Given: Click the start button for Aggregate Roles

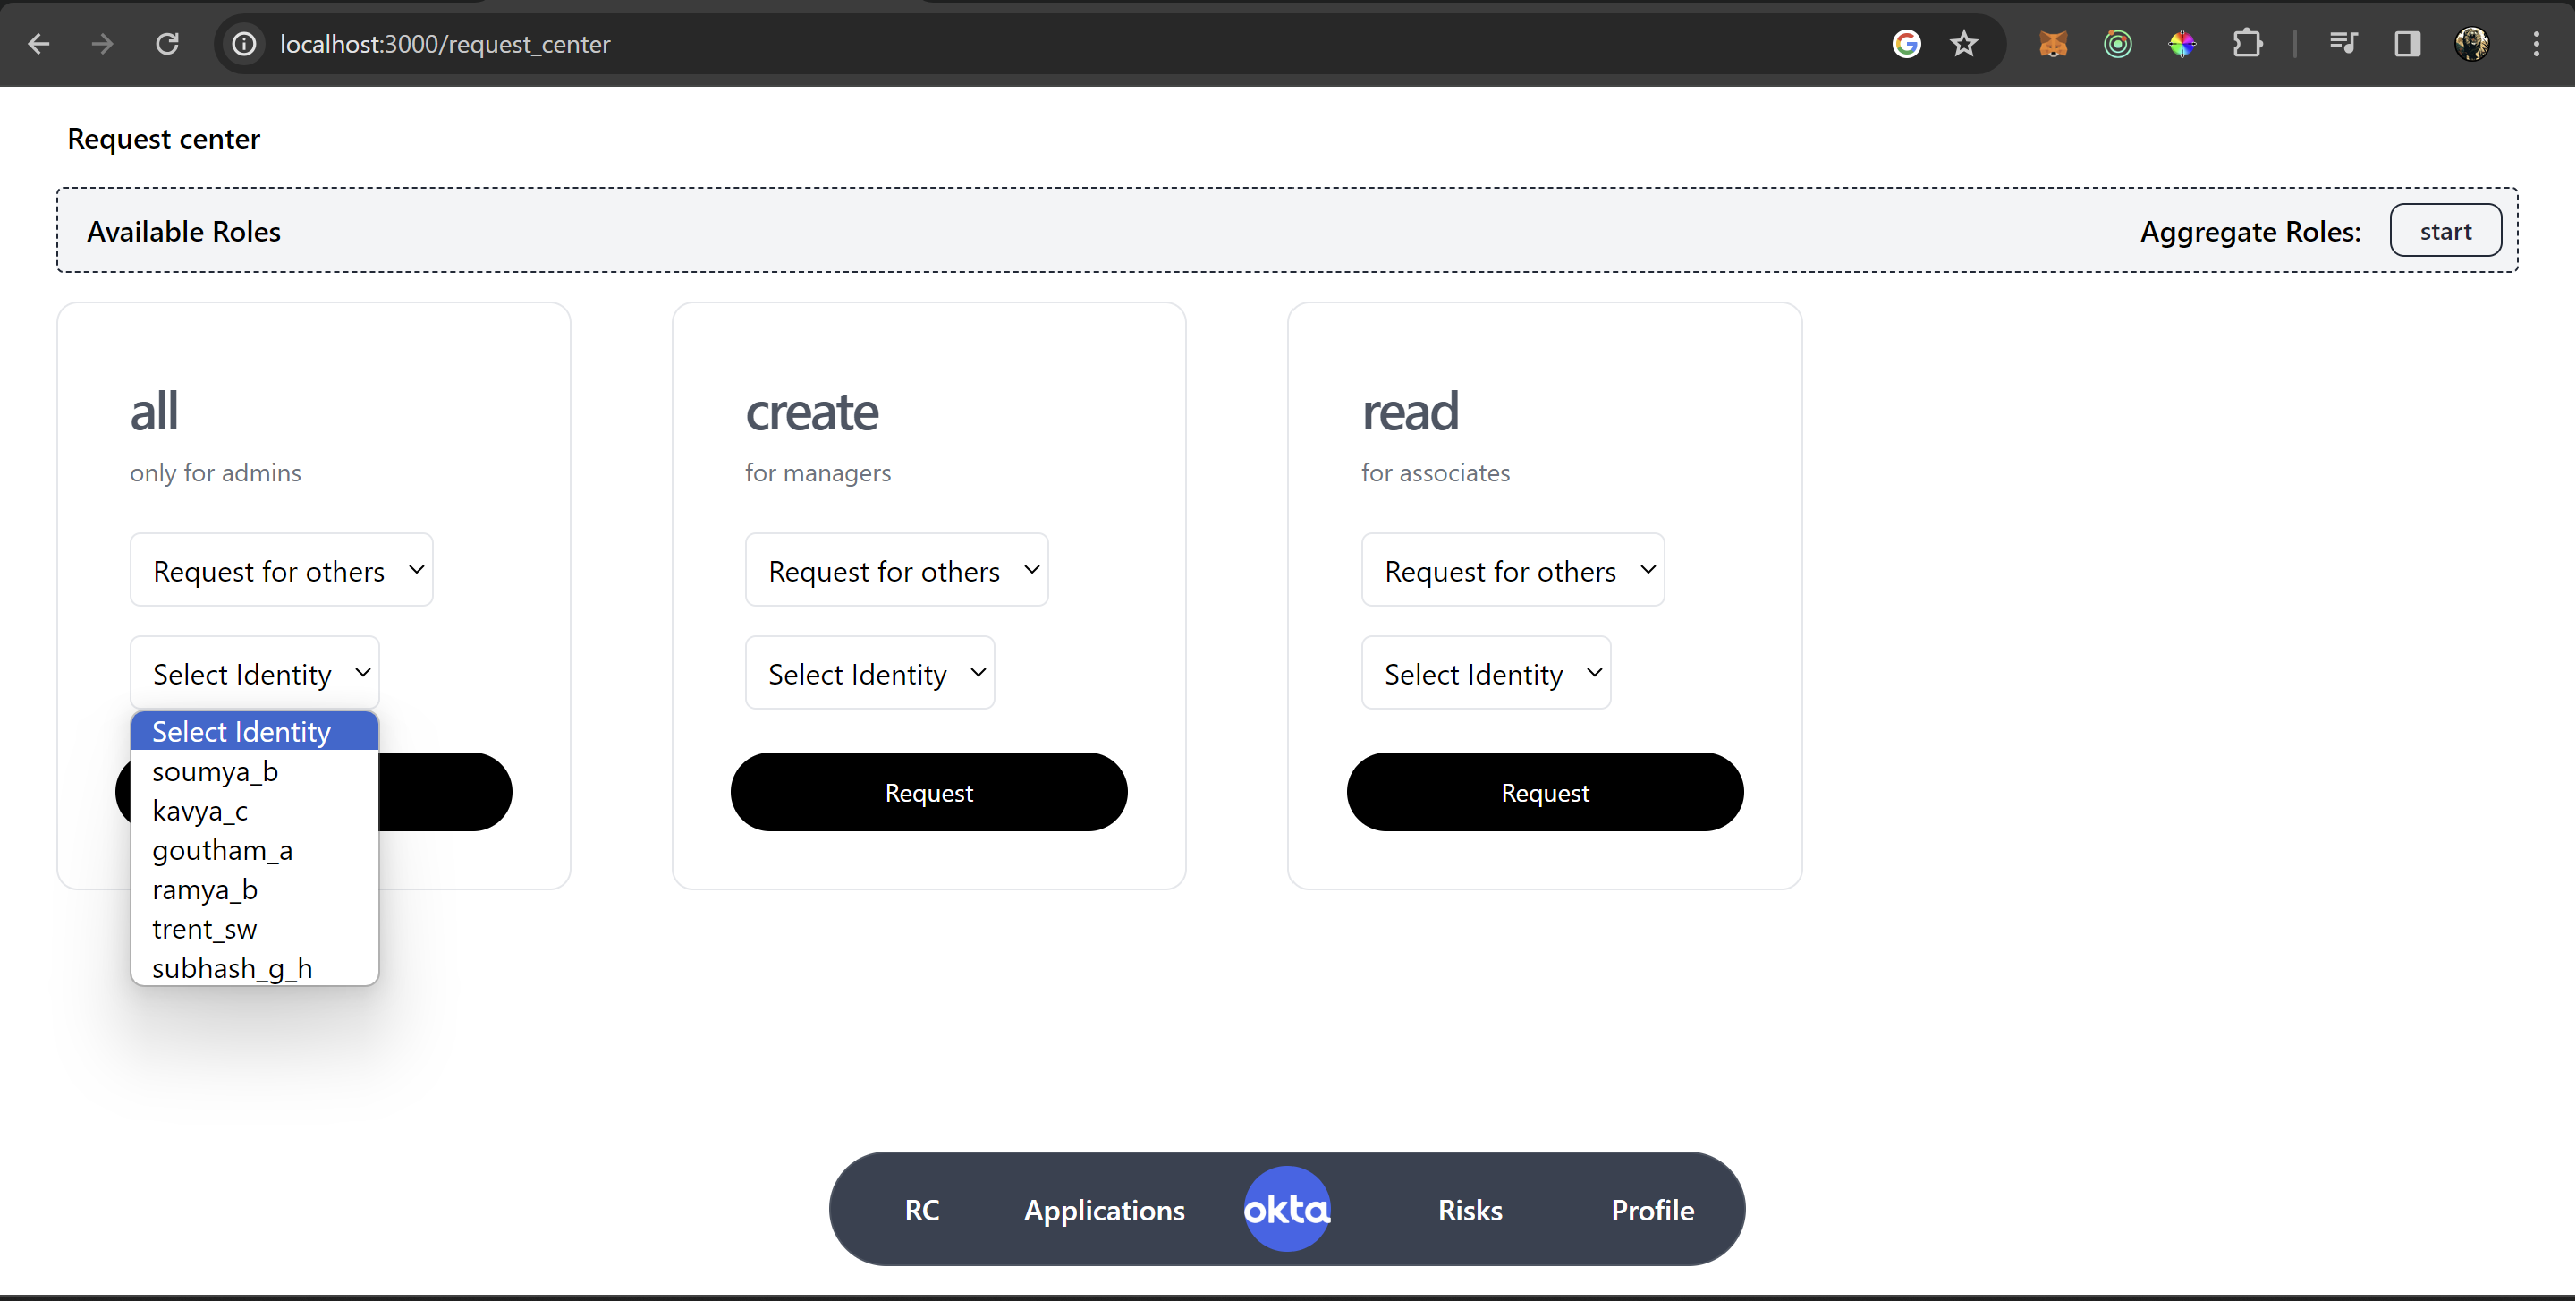Looking at the screenshot, I should (x=2445, y=230).
